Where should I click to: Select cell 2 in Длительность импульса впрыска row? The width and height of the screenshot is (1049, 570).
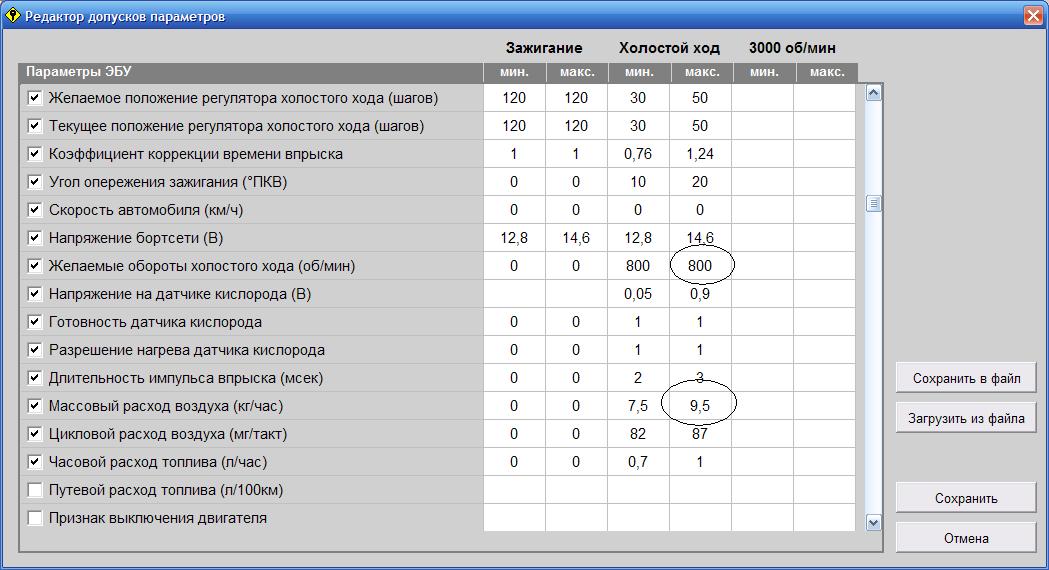click(x=638, y=378)
